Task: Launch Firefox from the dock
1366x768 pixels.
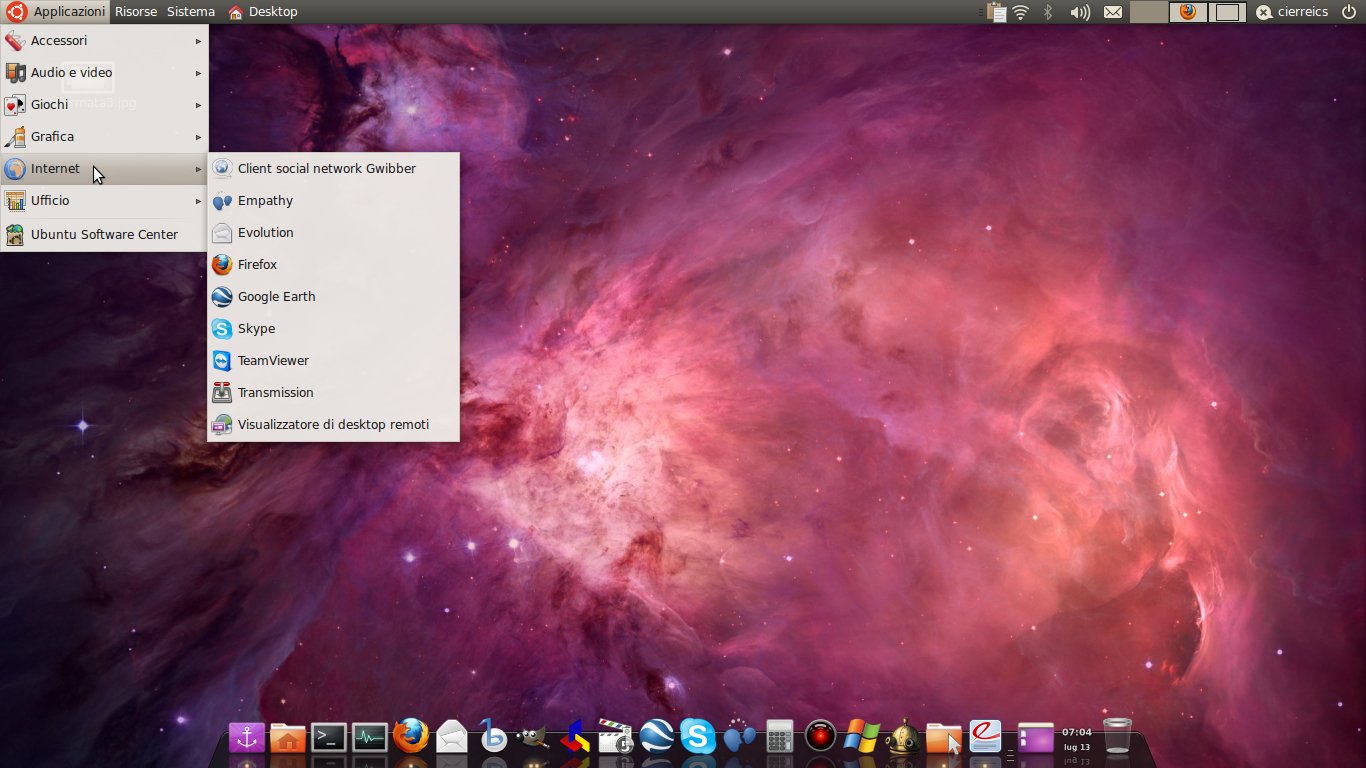Action: click(x=410, y=737)
